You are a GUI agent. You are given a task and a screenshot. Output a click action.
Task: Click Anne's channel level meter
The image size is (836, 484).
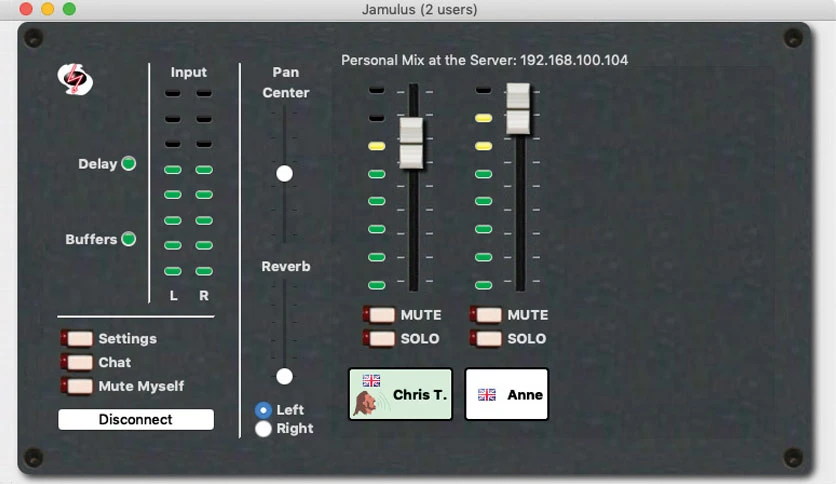tap(484, 187)
